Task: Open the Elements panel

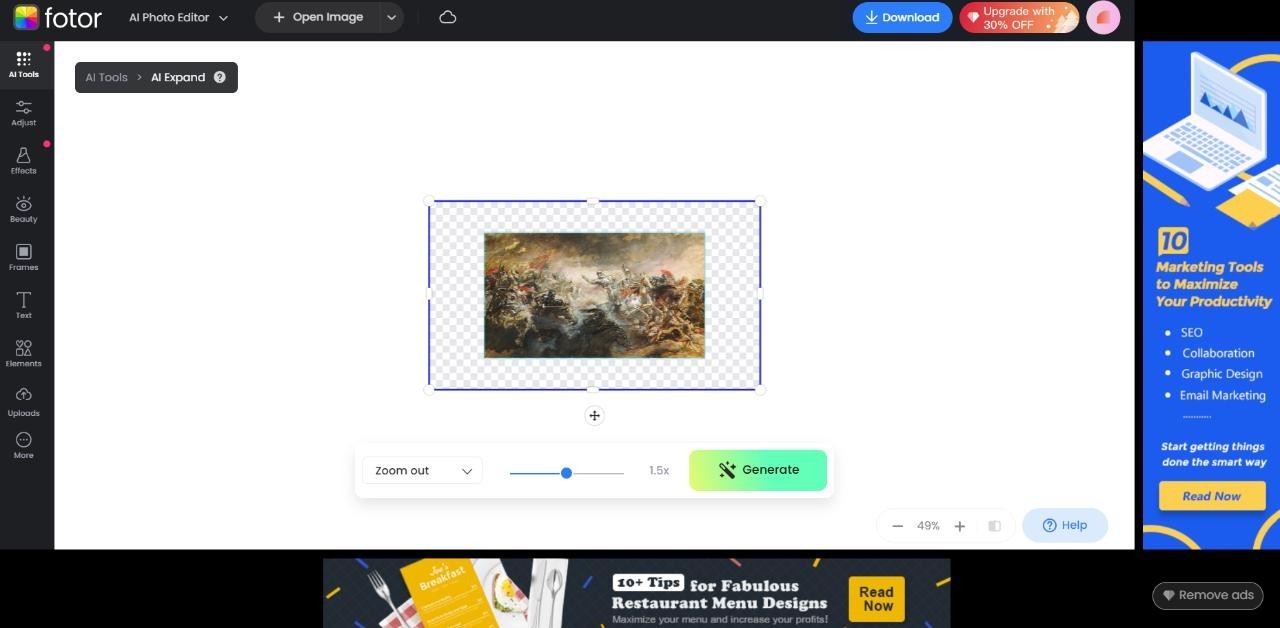Action: (x=24, y=353)
